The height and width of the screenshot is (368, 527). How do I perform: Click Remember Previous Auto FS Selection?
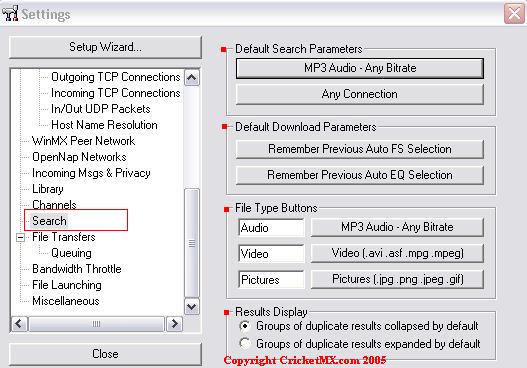click(360, 149)
